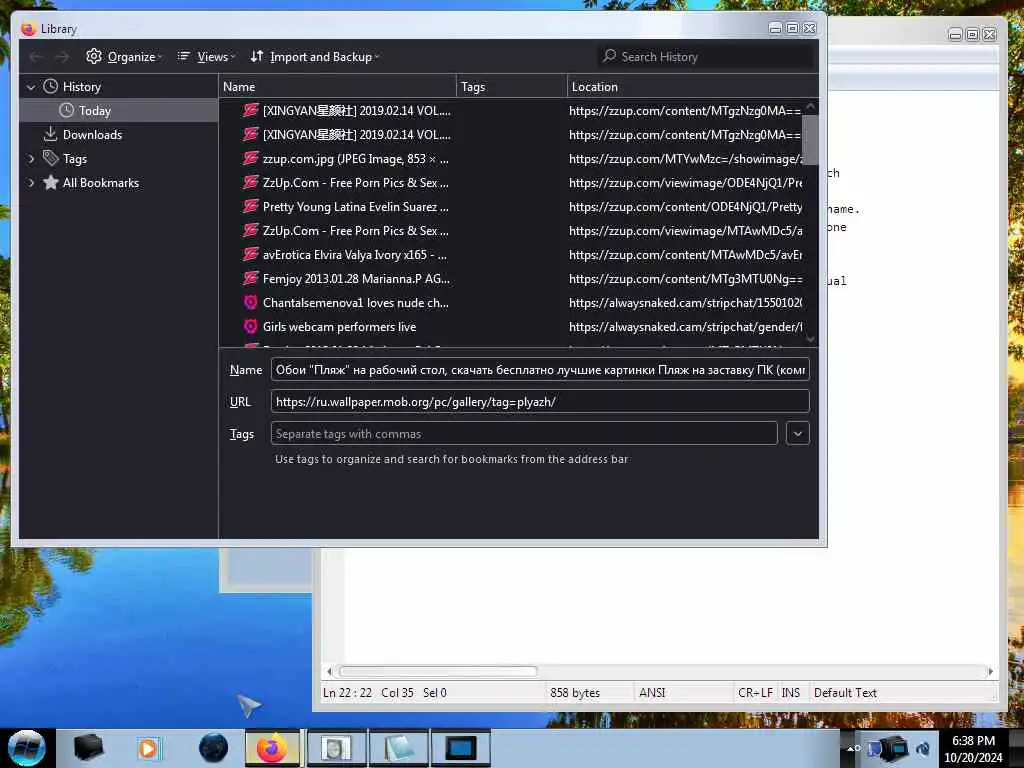Click the URL text field

(540, 402)
